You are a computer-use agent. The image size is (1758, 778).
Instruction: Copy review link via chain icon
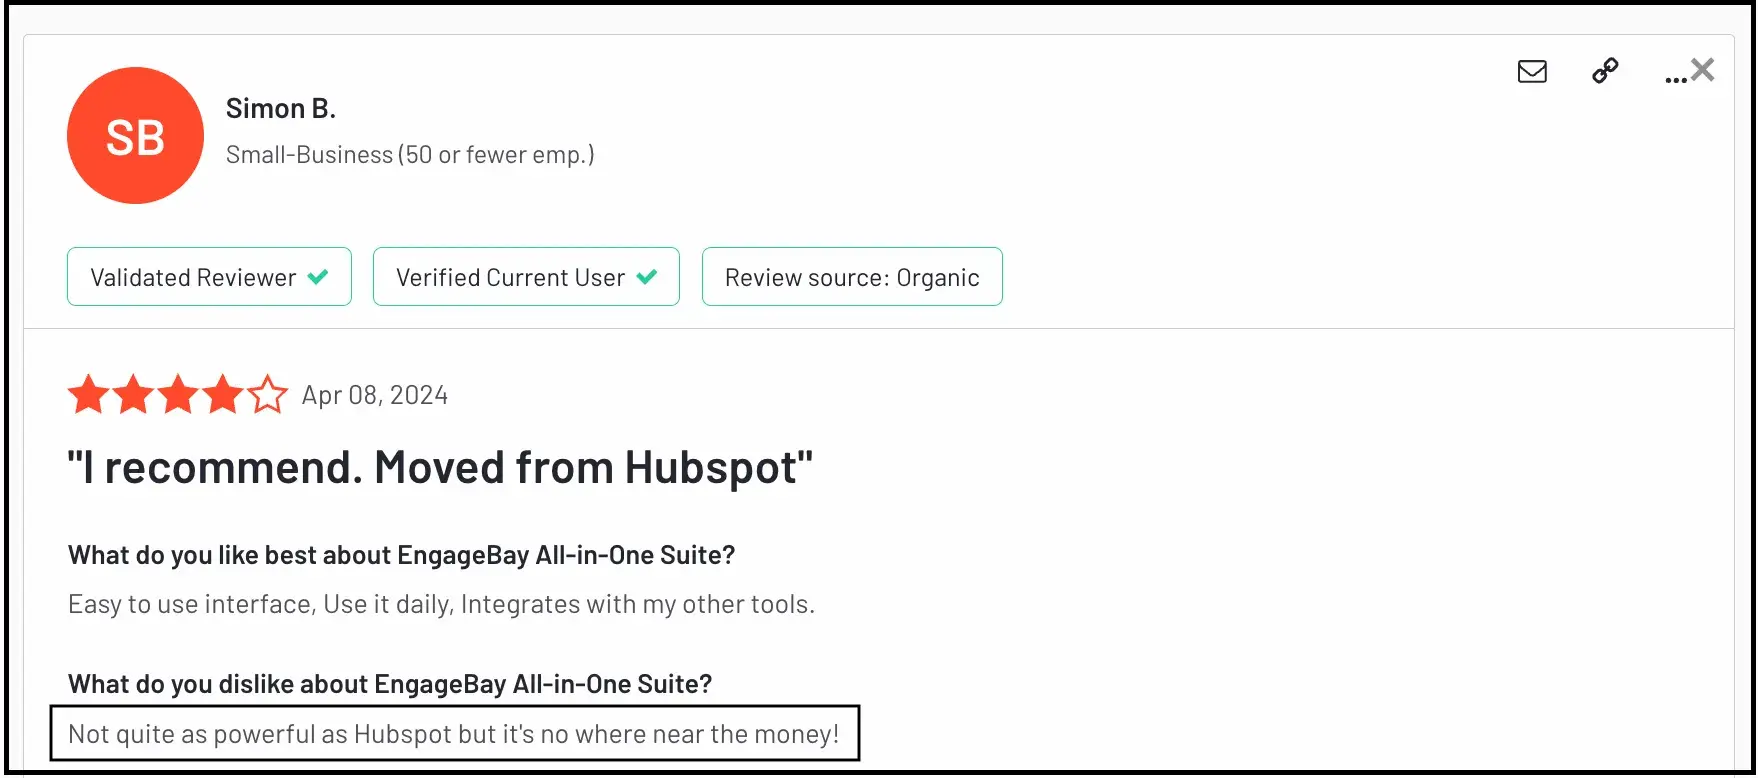point(1605,71)
